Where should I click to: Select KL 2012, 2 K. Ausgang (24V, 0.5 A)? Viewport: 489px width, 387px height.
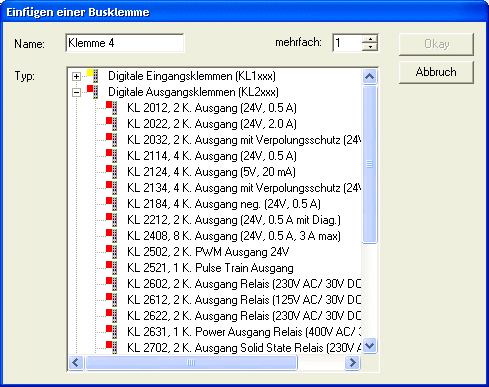coord(212,108)
